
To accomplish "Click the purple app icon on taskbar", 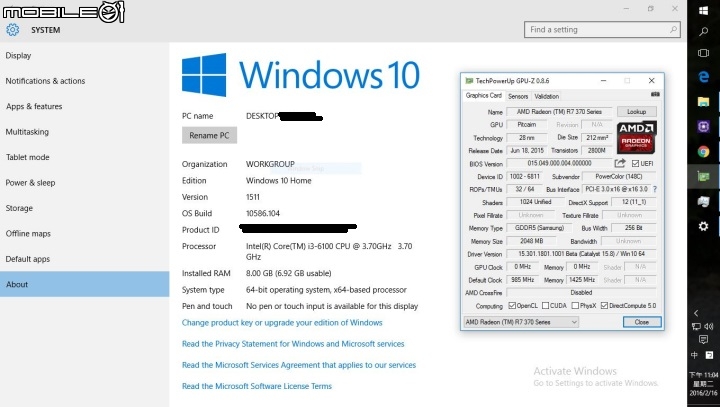I will [703, 126].
